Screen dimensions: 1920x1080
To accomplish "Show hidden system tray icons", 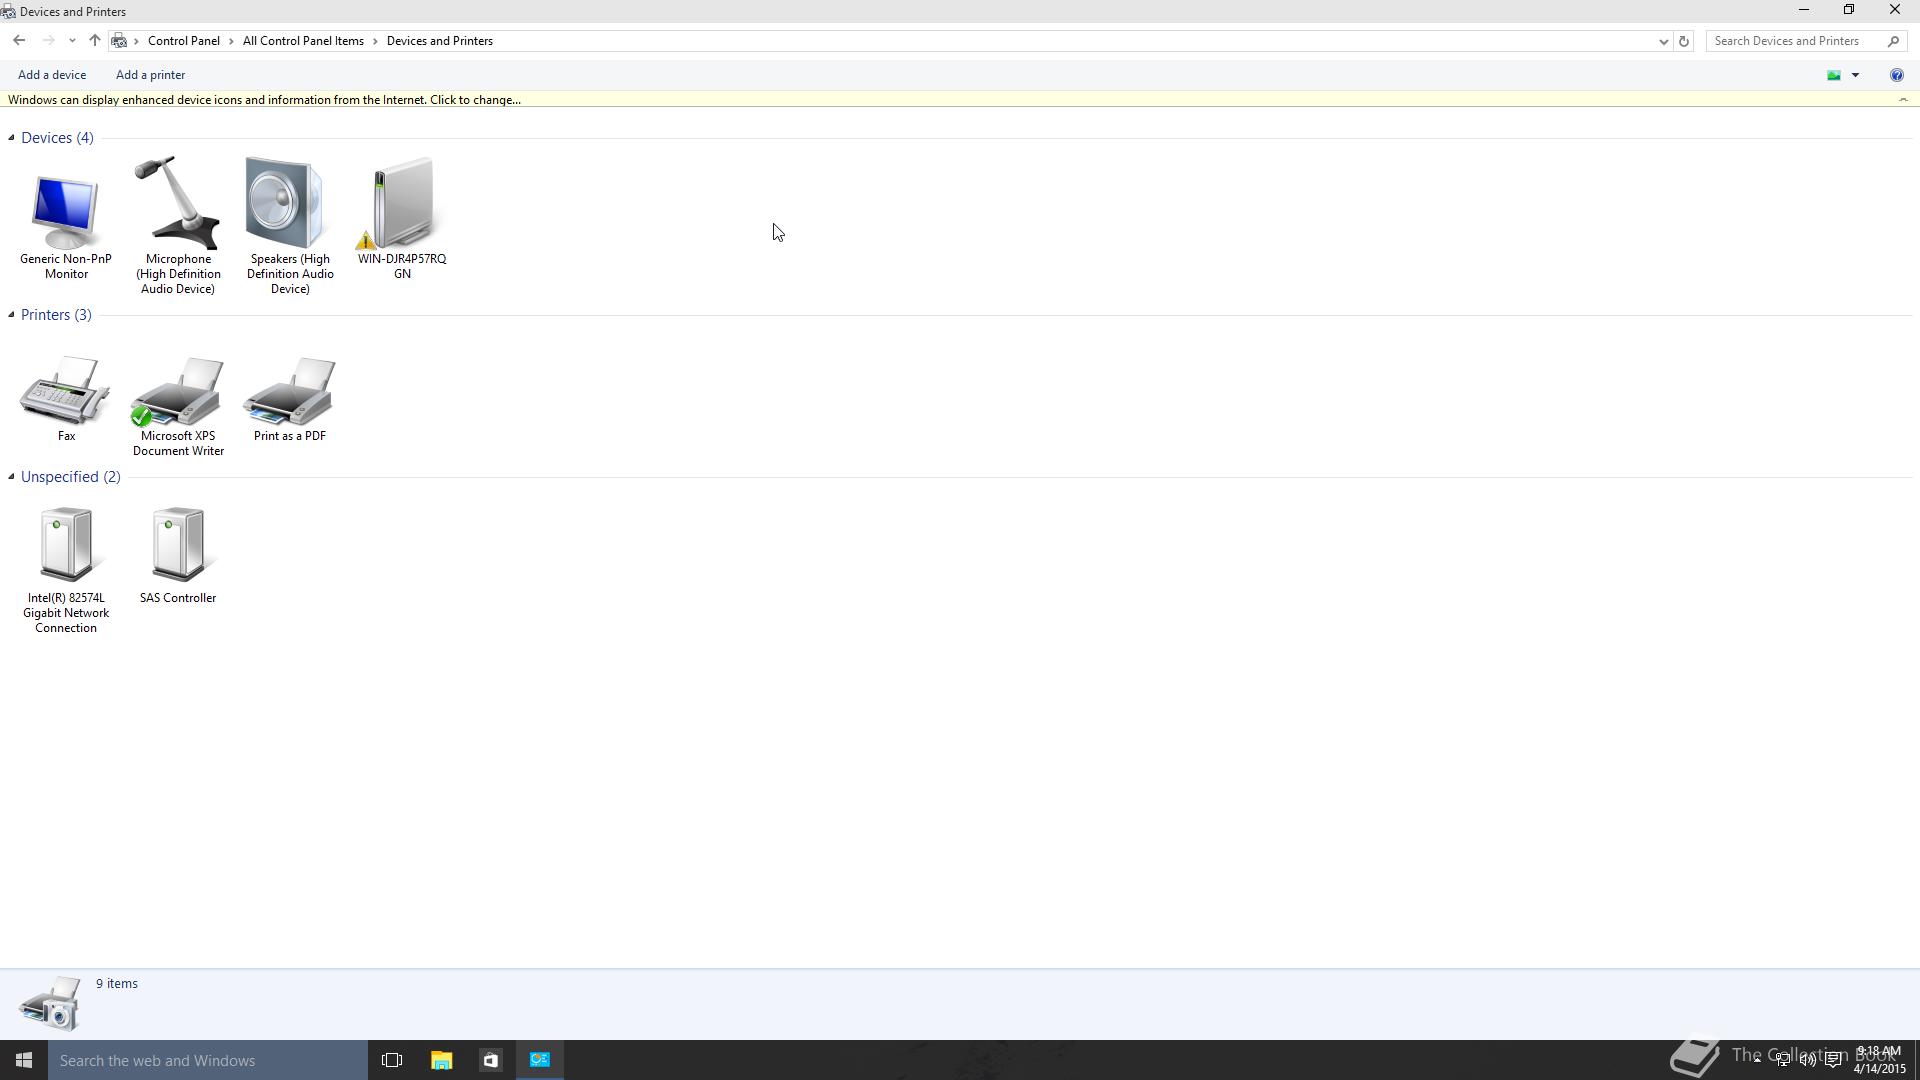I will (1757, 1060).
